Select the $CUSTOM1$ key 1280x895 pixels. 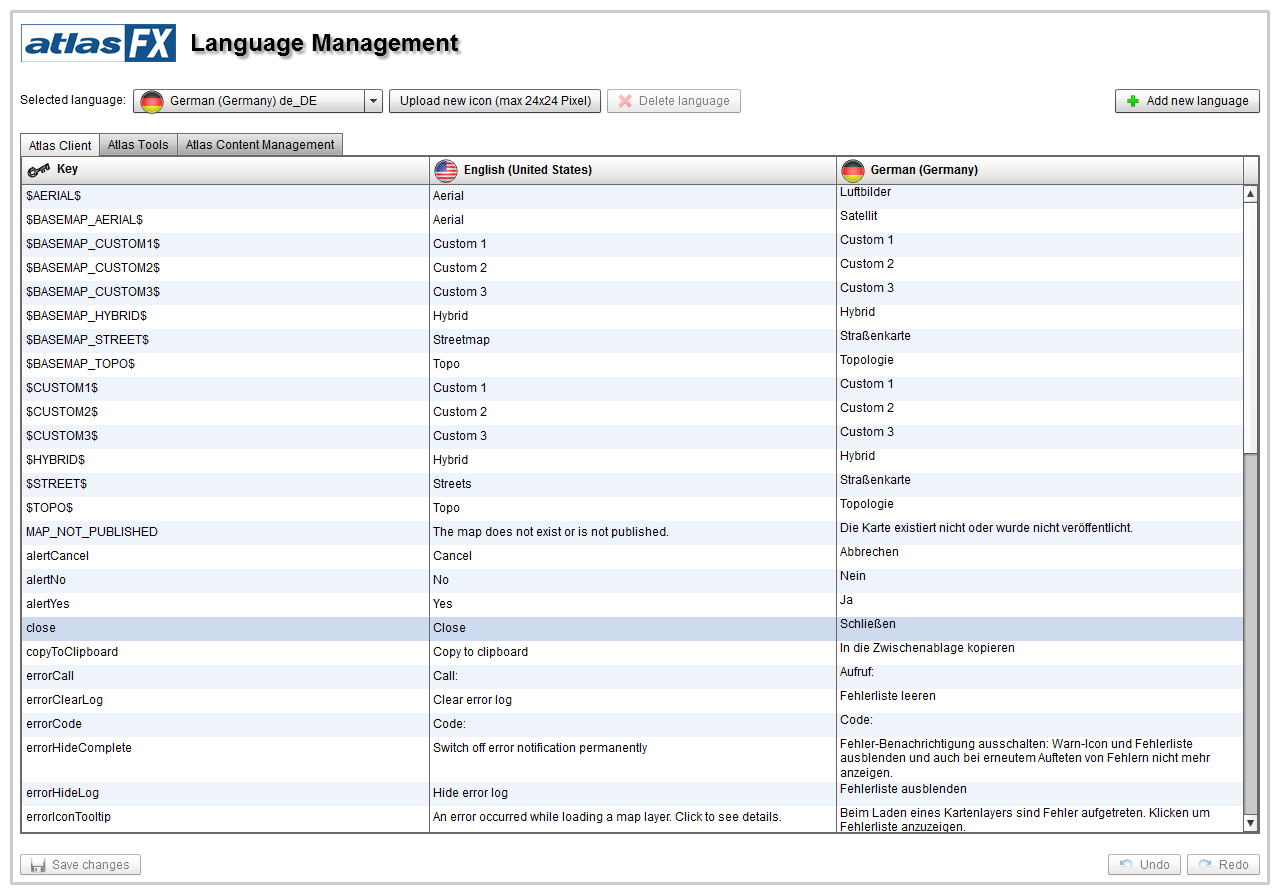coord(62,388)
